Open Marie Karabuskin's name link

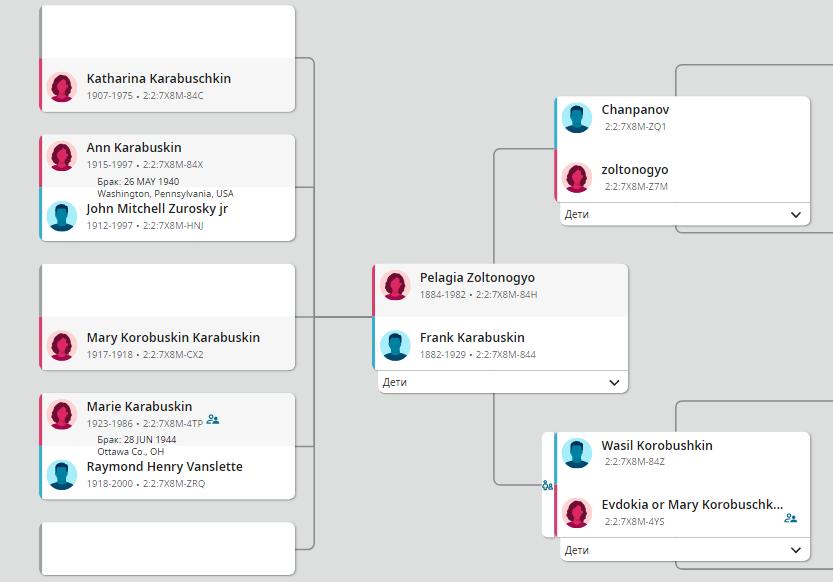[x=139, y=407]
